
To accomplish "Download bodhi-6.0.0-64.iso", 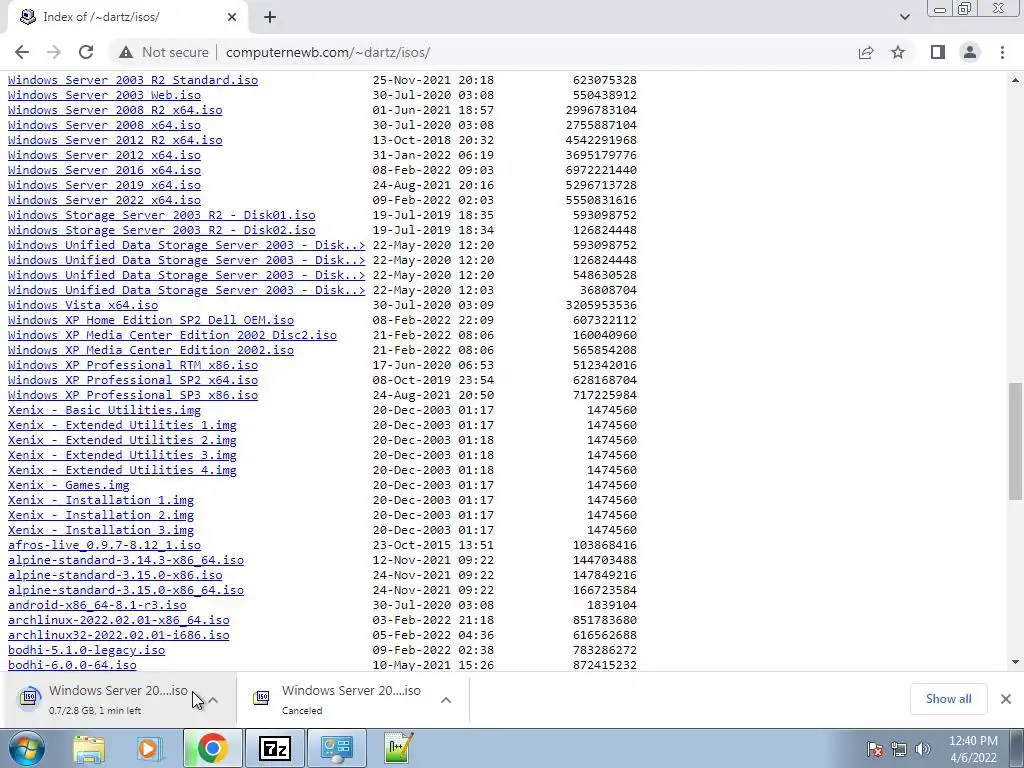I will click(x=72, y=665).
